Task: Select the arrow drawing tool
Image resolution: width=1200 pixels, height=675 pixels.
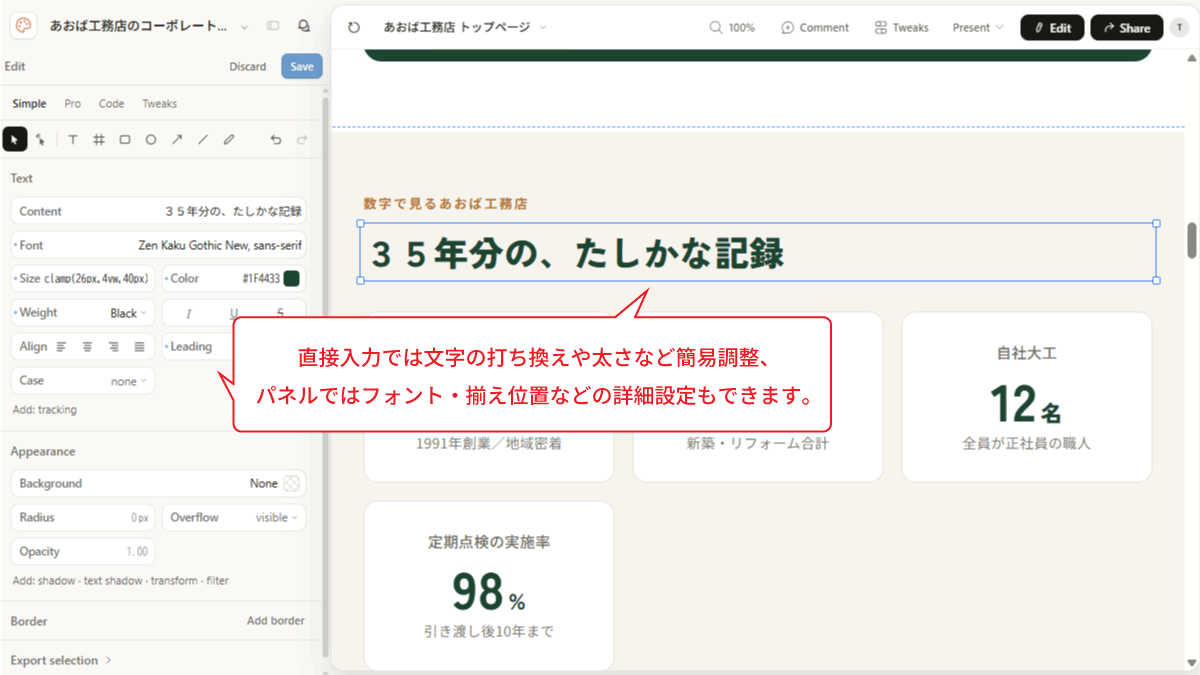Action: pos(177,140)
